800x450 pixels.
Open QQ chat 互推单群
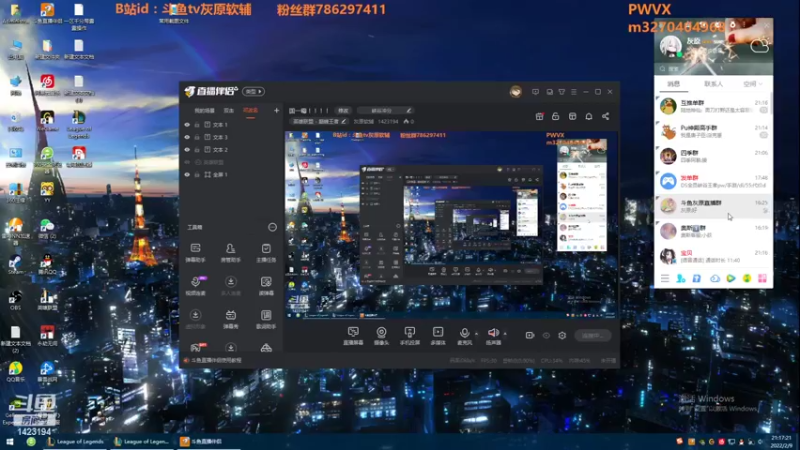[713, 106]
